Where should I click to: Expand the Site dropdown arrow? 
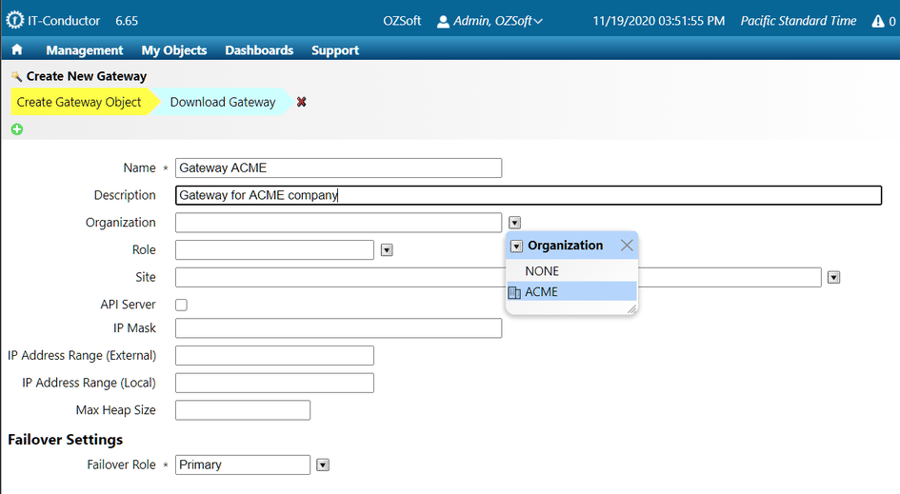pyautogui.click(x=834, y=277)
